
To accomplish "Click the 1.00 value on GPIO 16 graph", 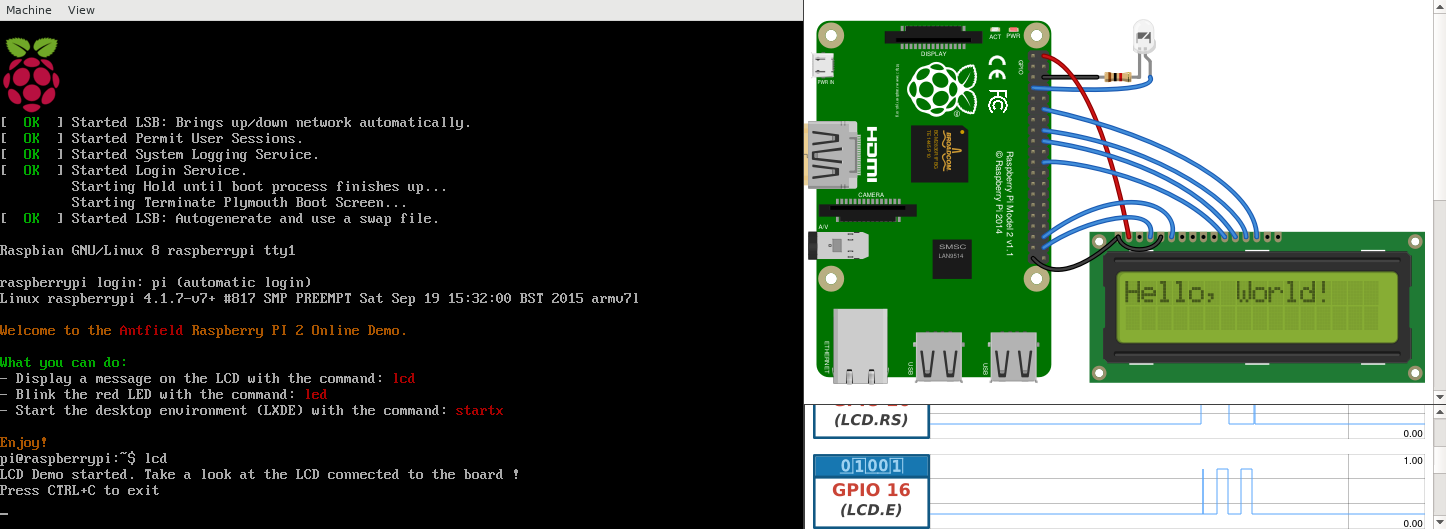I will click(1412, 461).
